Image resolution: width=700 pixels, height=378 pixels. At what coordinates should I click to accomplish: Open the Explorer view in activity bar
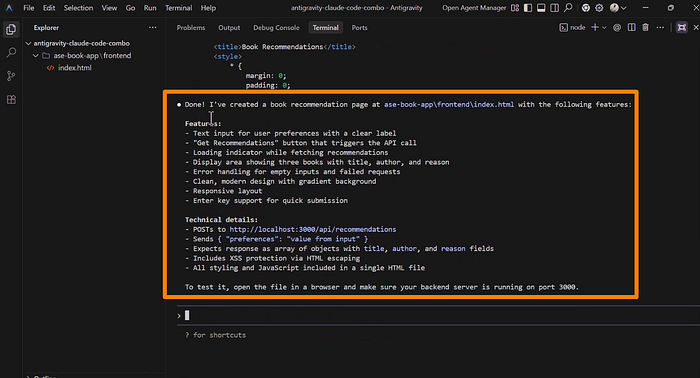[x=11, y=29]
